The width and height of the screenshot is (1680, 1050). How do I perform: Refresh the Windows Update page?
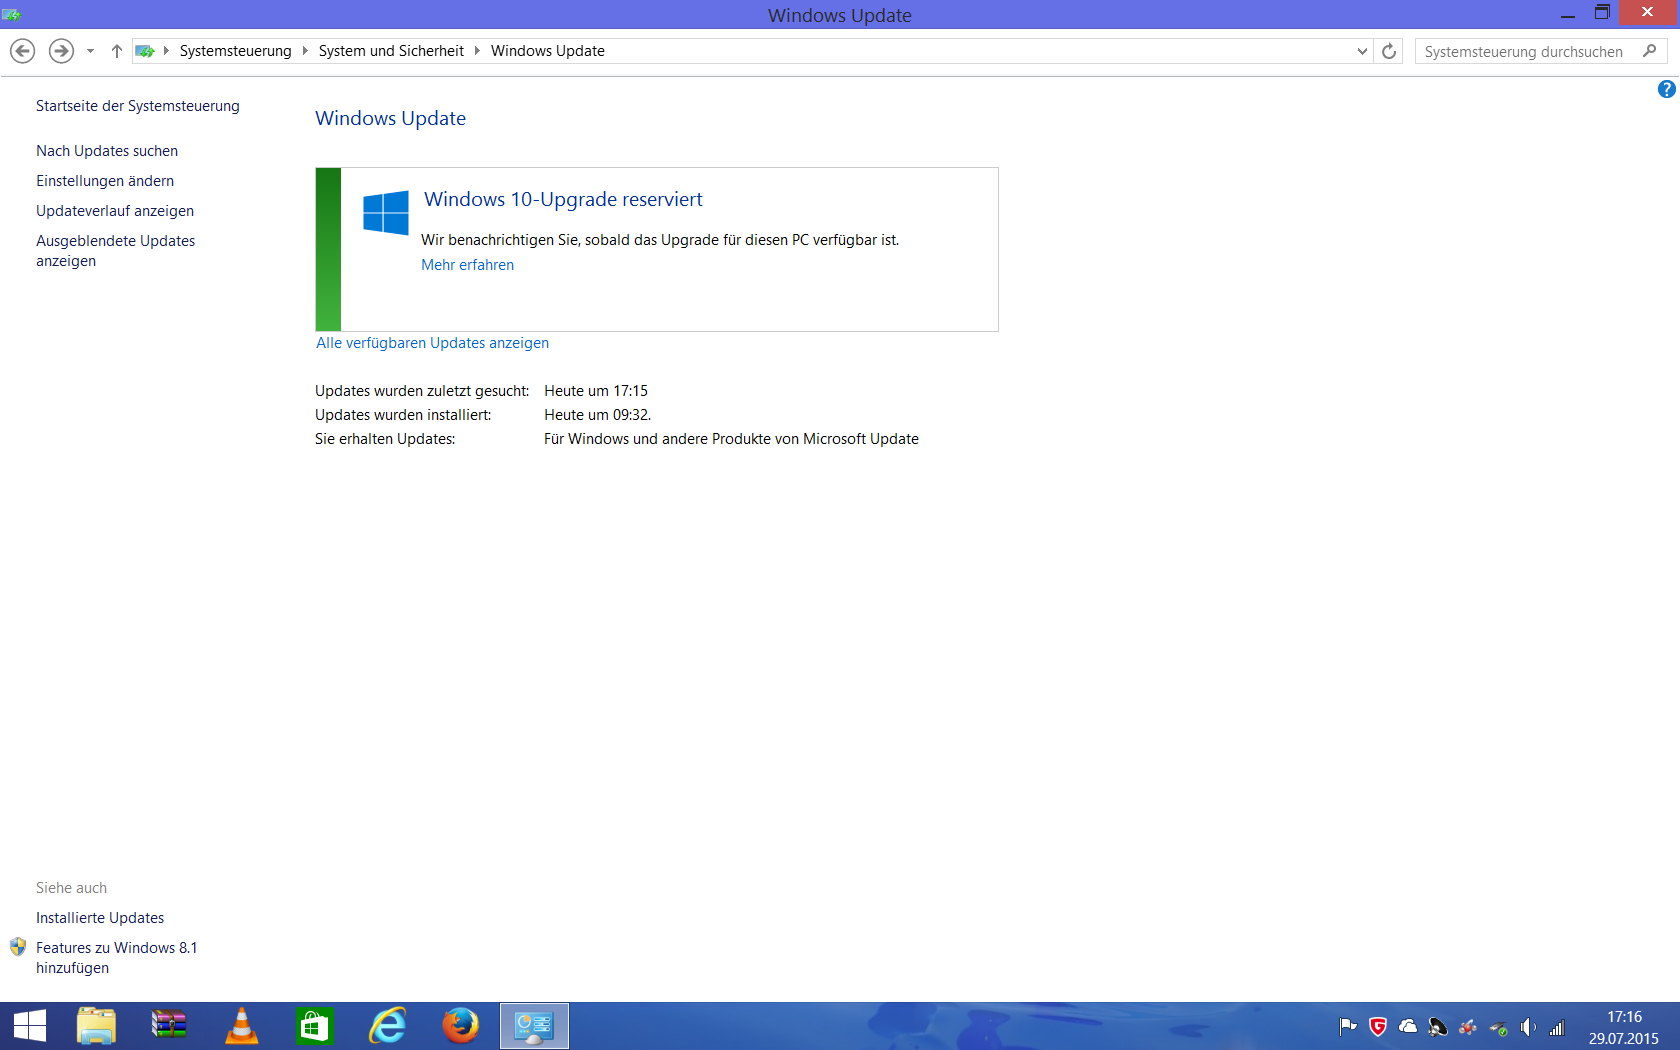point(1389,51)
